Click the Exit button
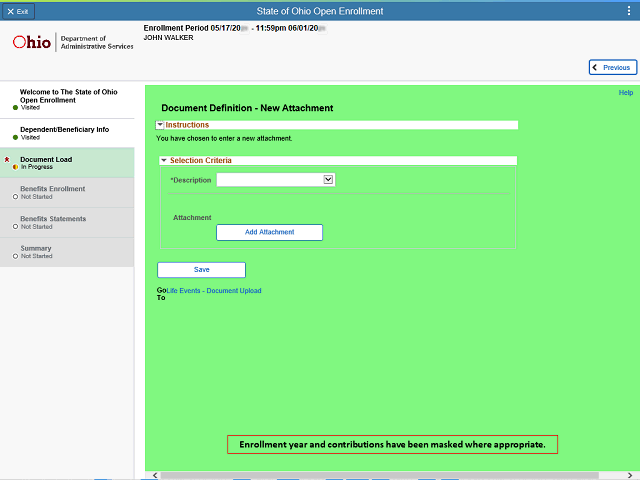The height and width of the screenshot is (480, 640). tap(18, 11)
